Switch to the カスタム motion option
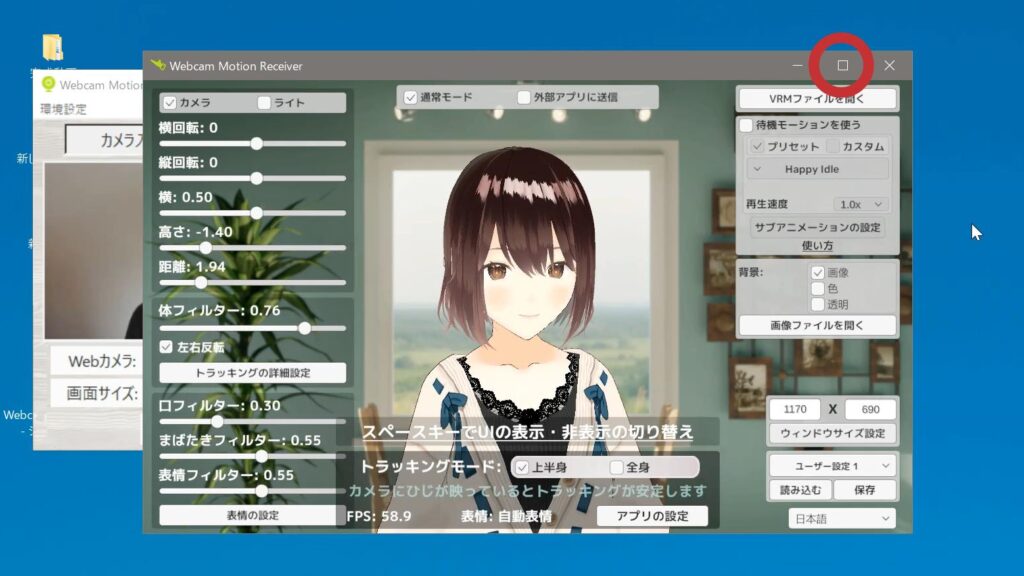The image size is (1024, 576). click(833, 147)
